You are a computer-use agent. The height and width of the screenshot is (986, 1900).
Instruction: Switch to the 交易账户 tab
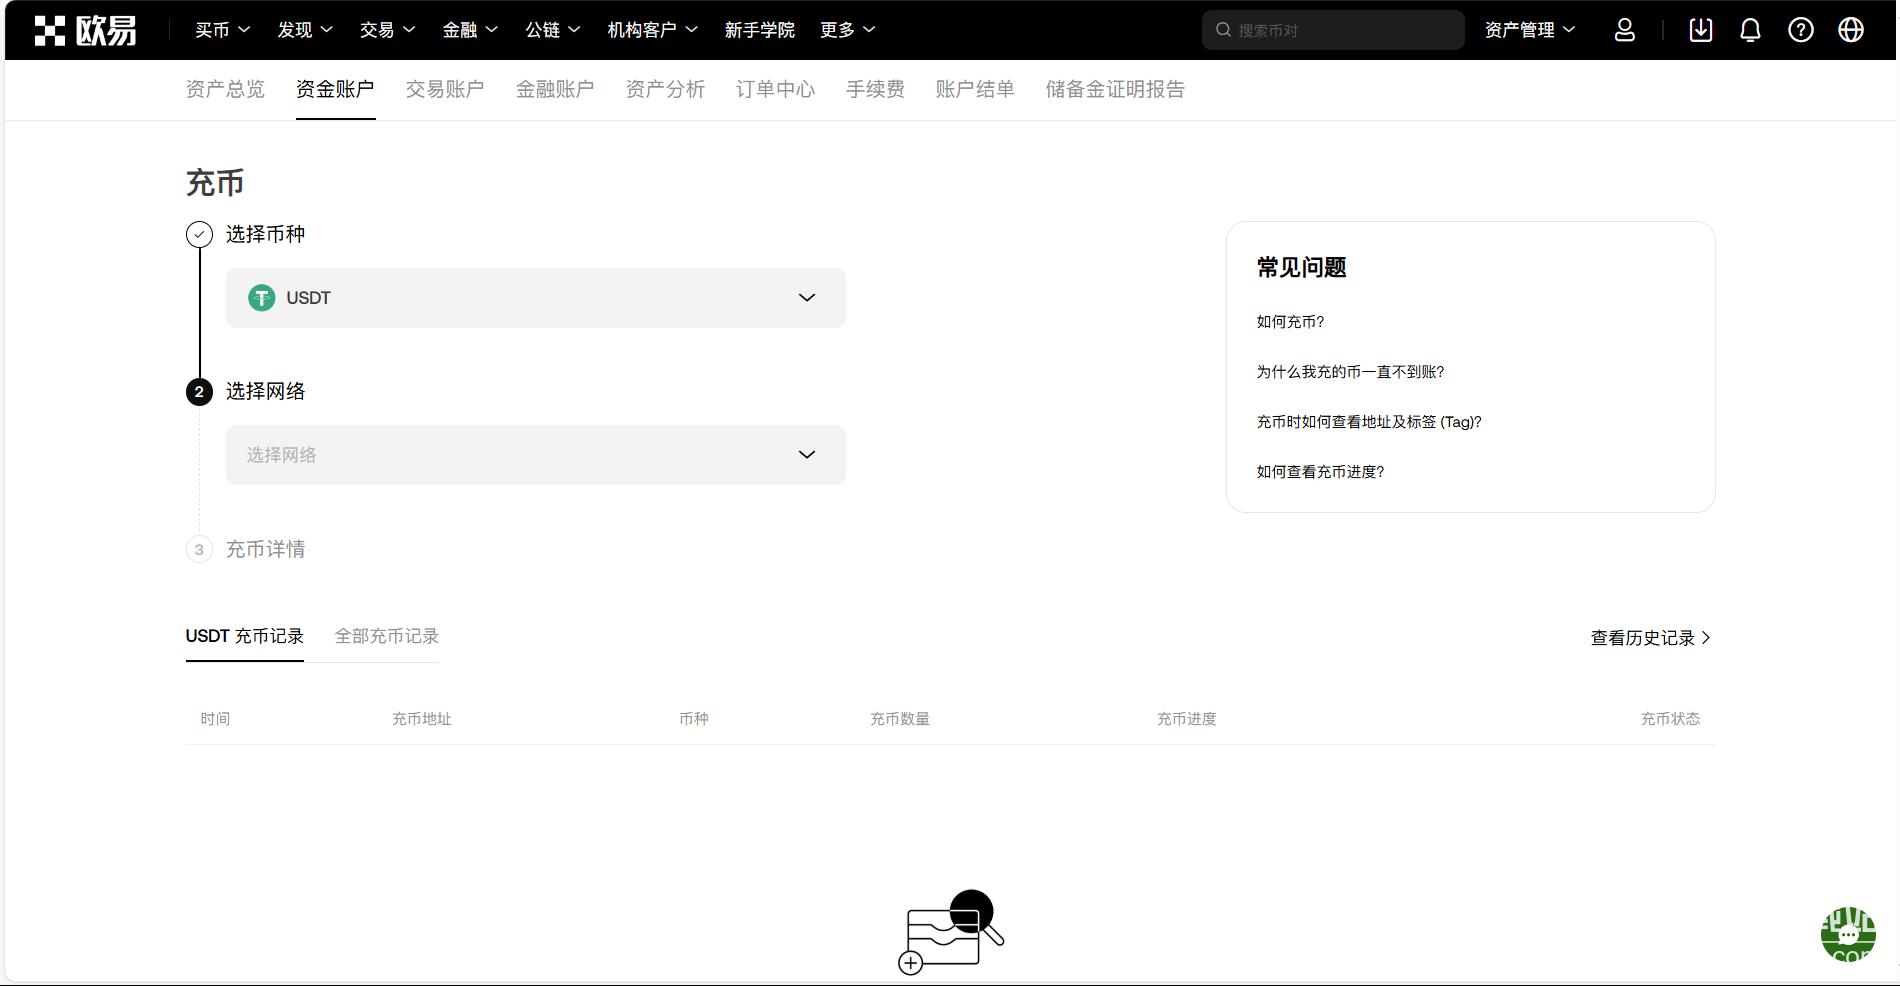click(445, 89)
